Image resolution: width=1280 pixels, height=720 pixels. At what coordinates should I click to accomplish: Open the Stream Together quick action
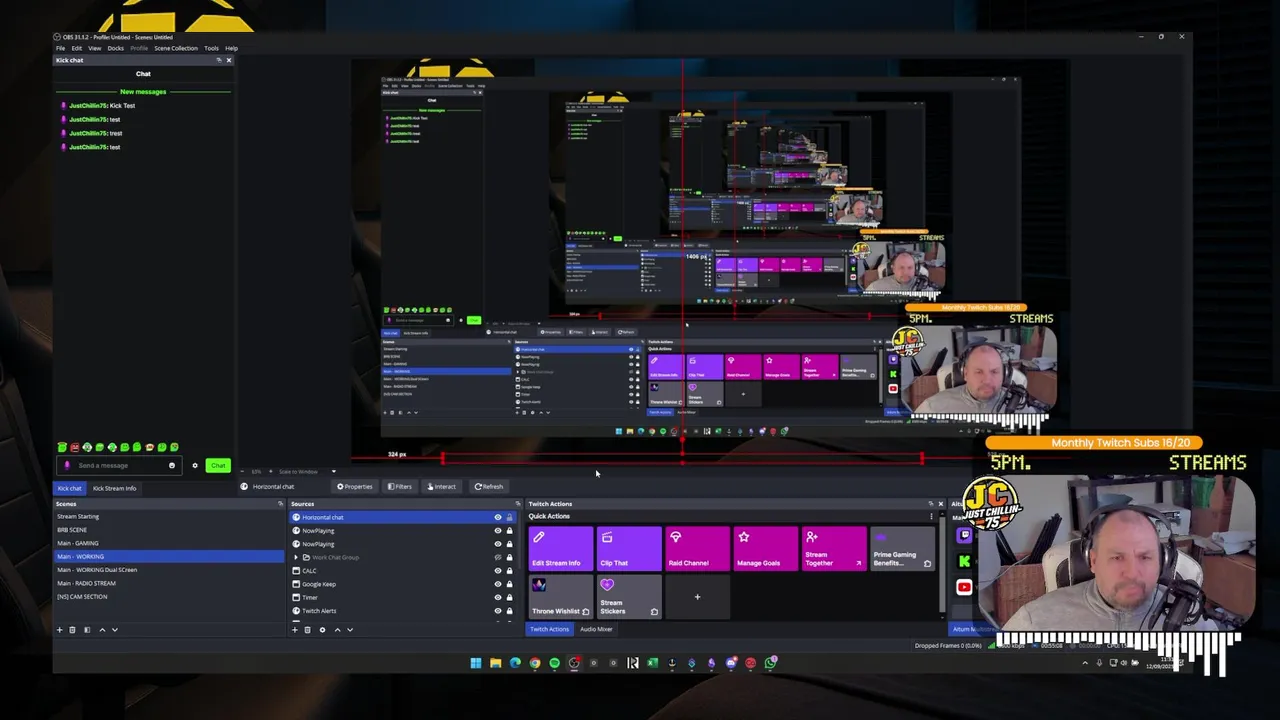[833, 549]
